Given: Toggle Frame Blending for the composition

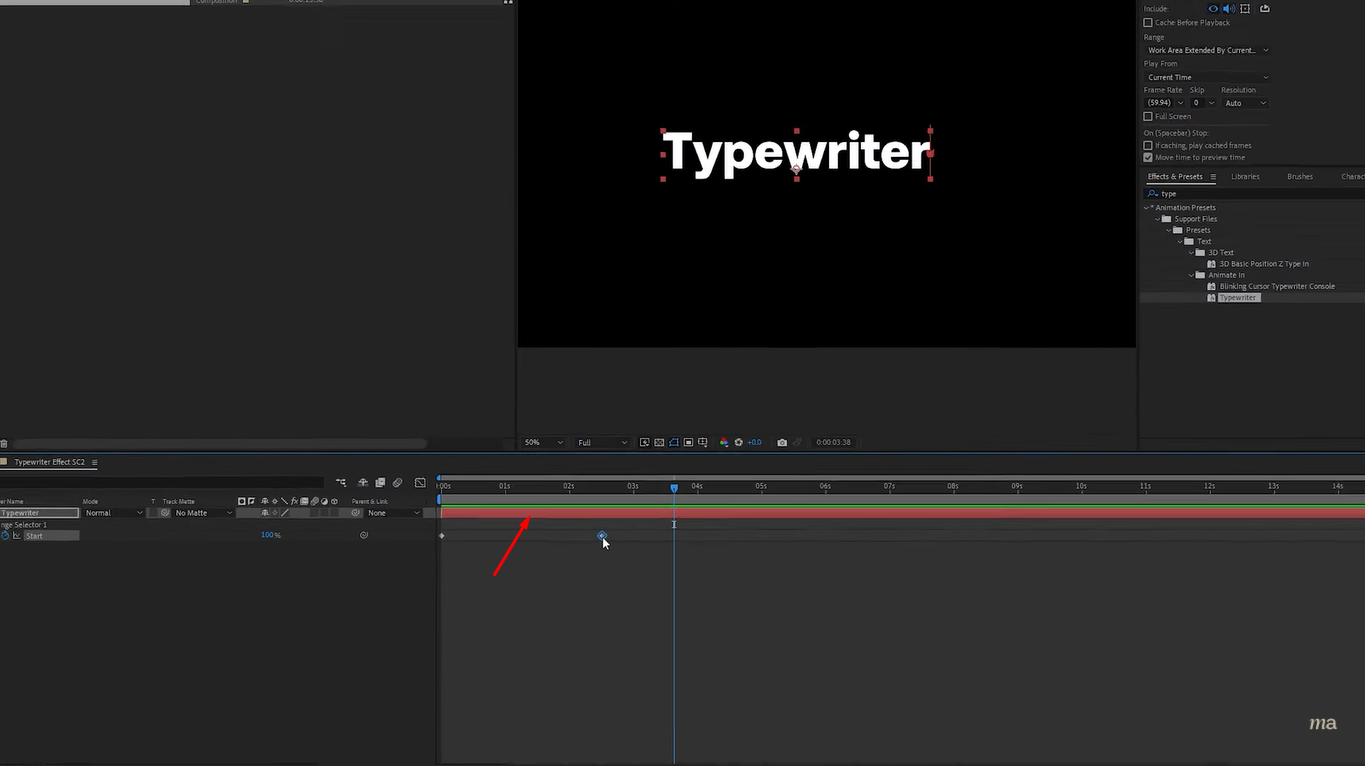Looking at the screenshot, I should [380, 482].
